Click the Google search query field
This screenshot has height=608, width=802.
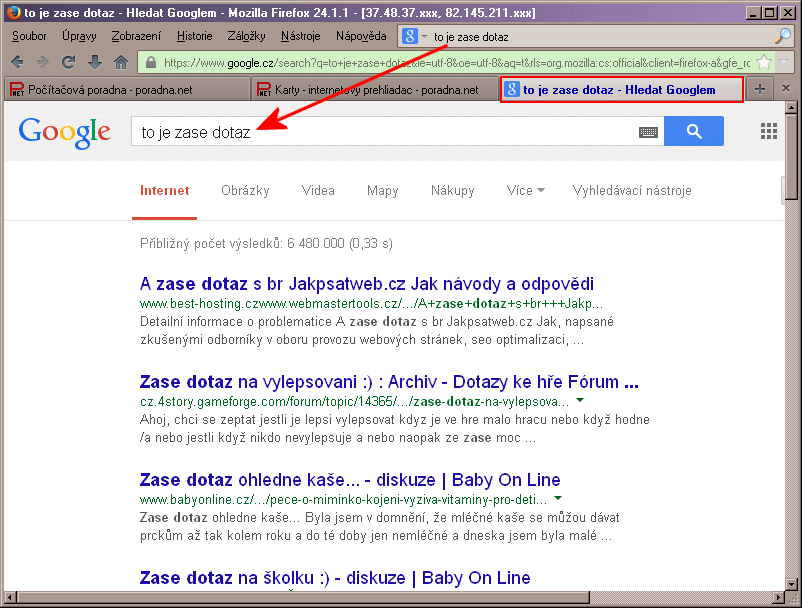[384, 131]
